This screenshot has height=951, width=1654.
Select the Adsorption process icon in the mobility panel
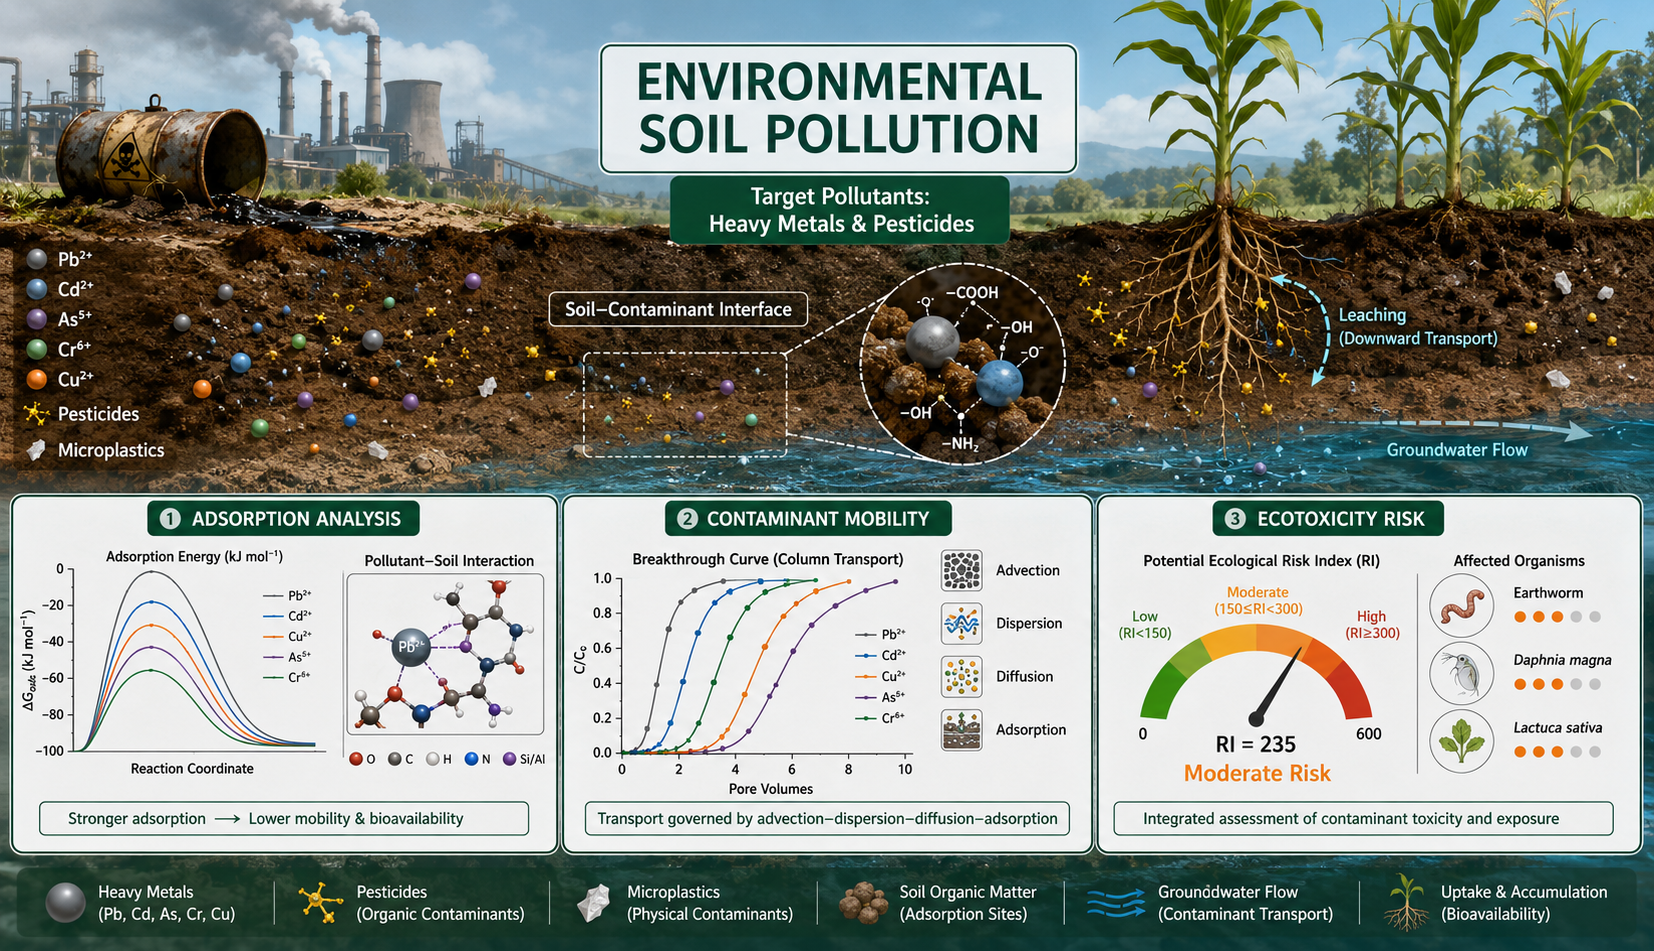pyautogui.click(x=961, y=730)
